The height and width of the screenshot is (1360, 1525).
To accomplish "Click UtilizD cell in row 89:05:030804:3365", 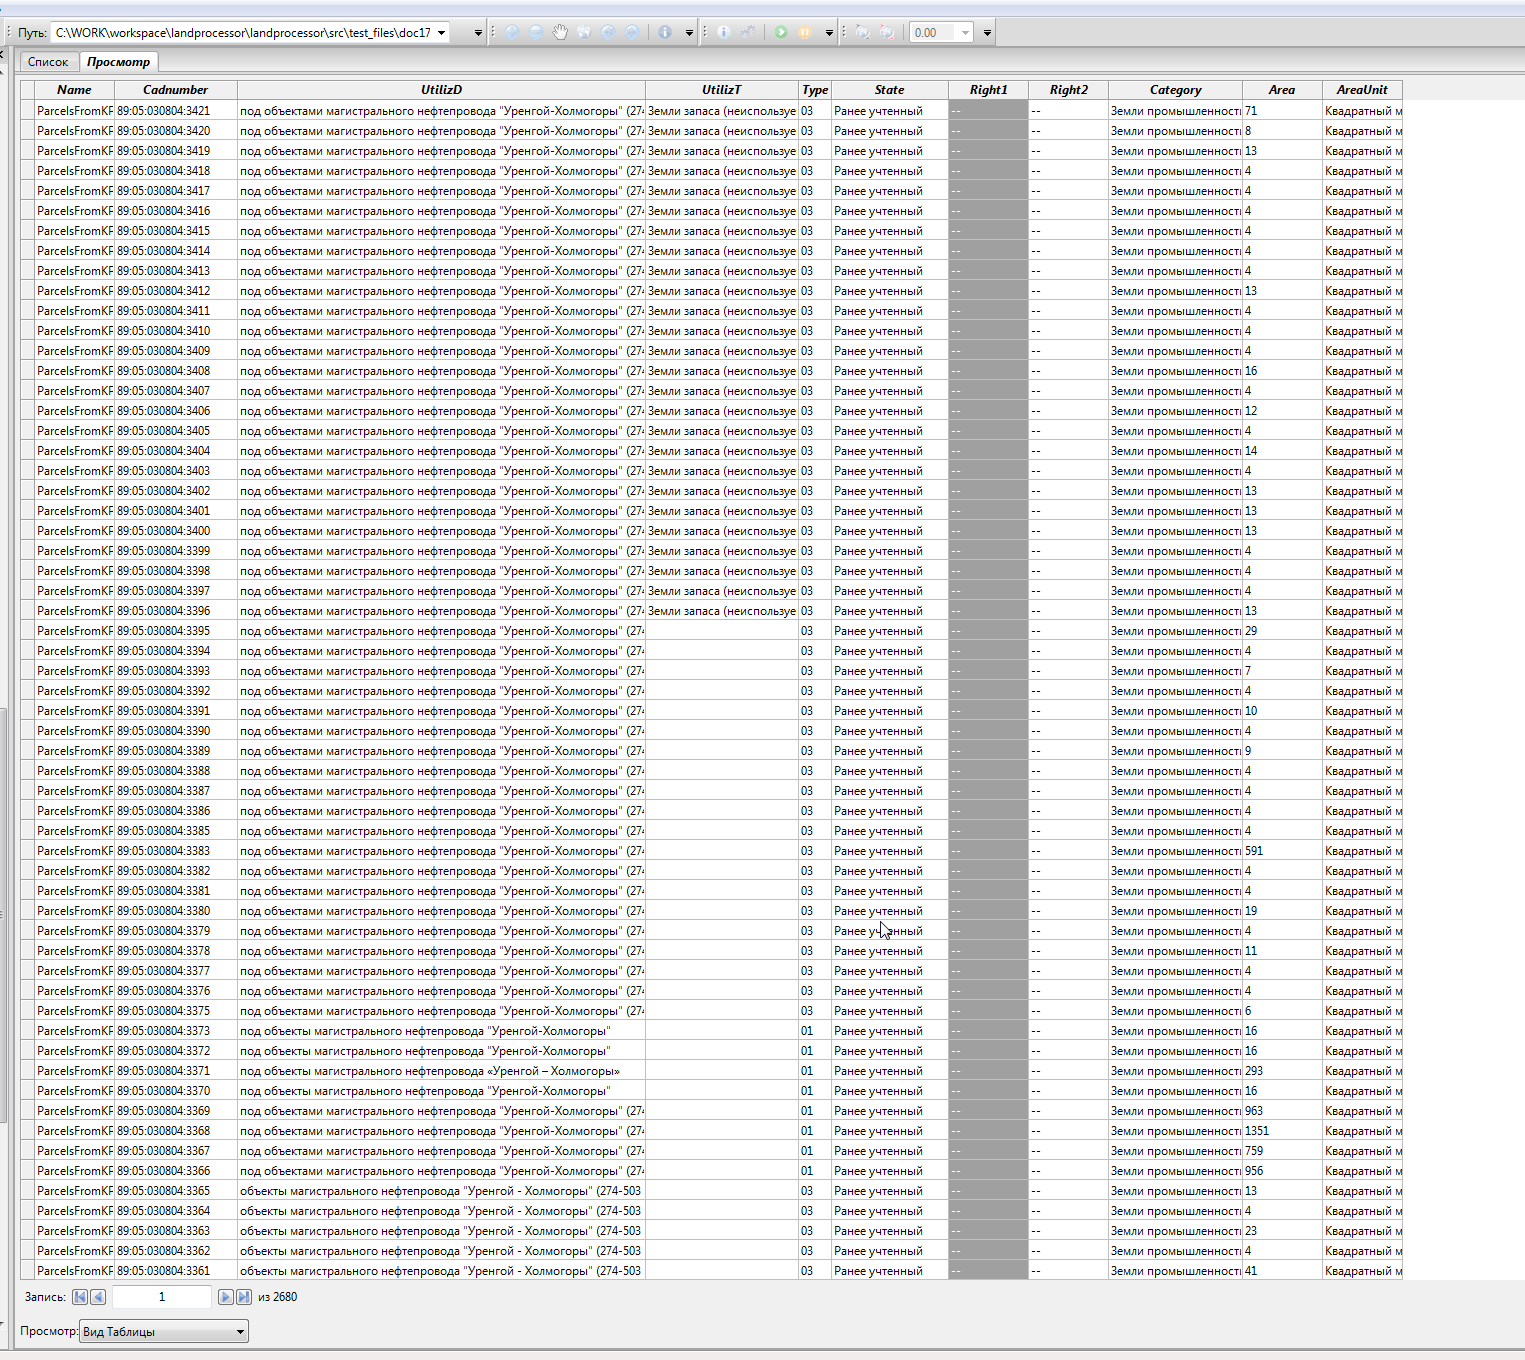I will (x=441, y=1191).
